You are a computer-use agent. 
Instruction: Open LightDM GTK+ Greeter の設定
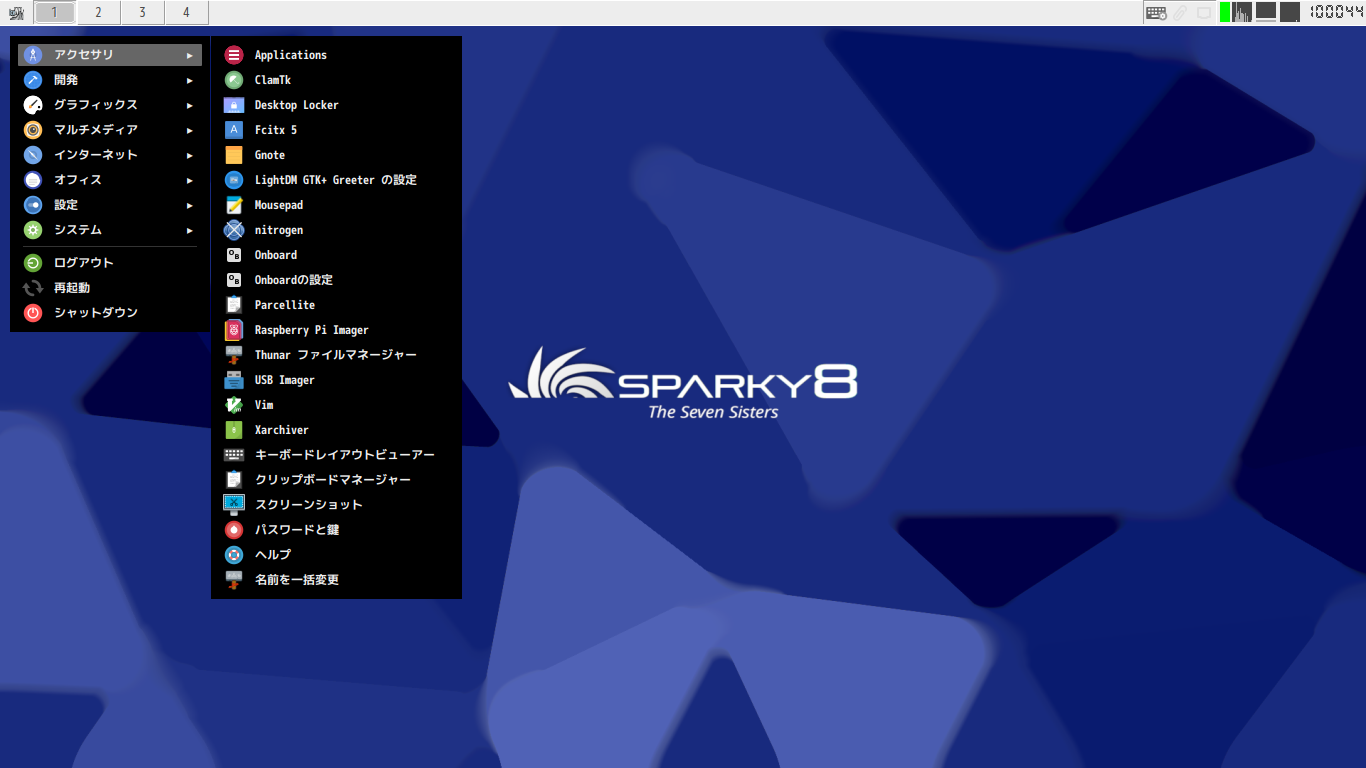point(336,180)
